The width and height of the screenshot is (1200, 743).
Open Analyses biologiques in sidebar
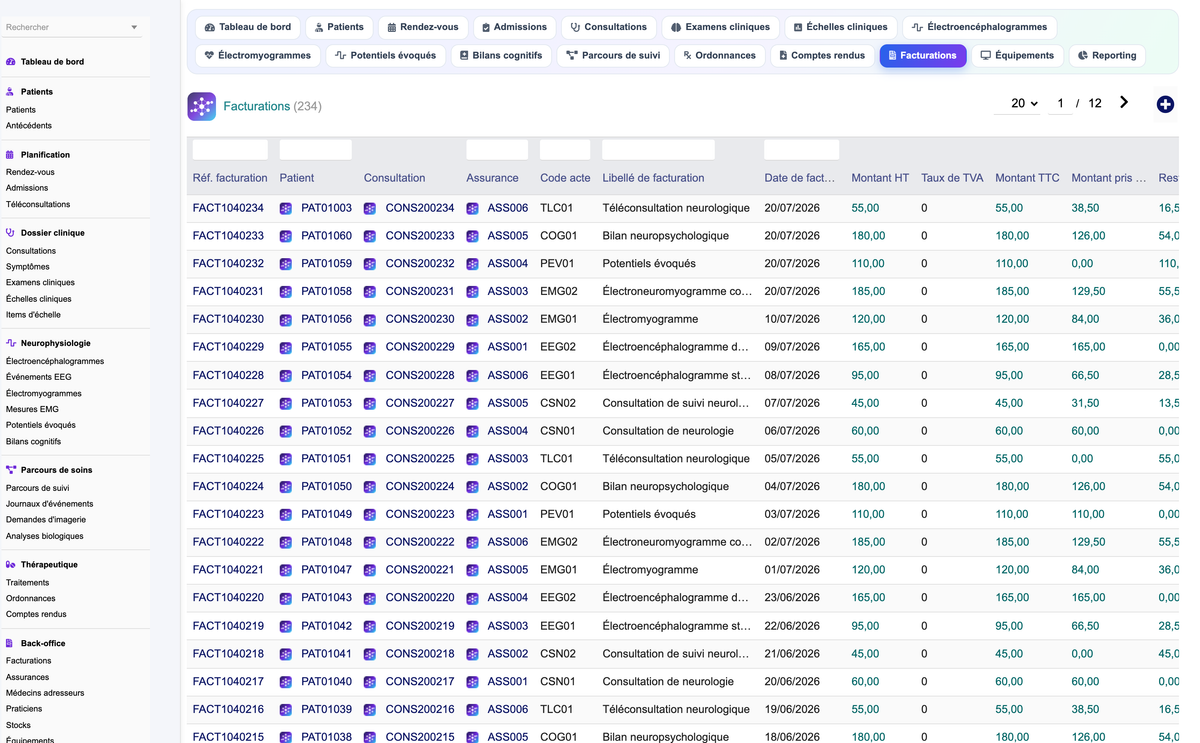coord(45,536)
